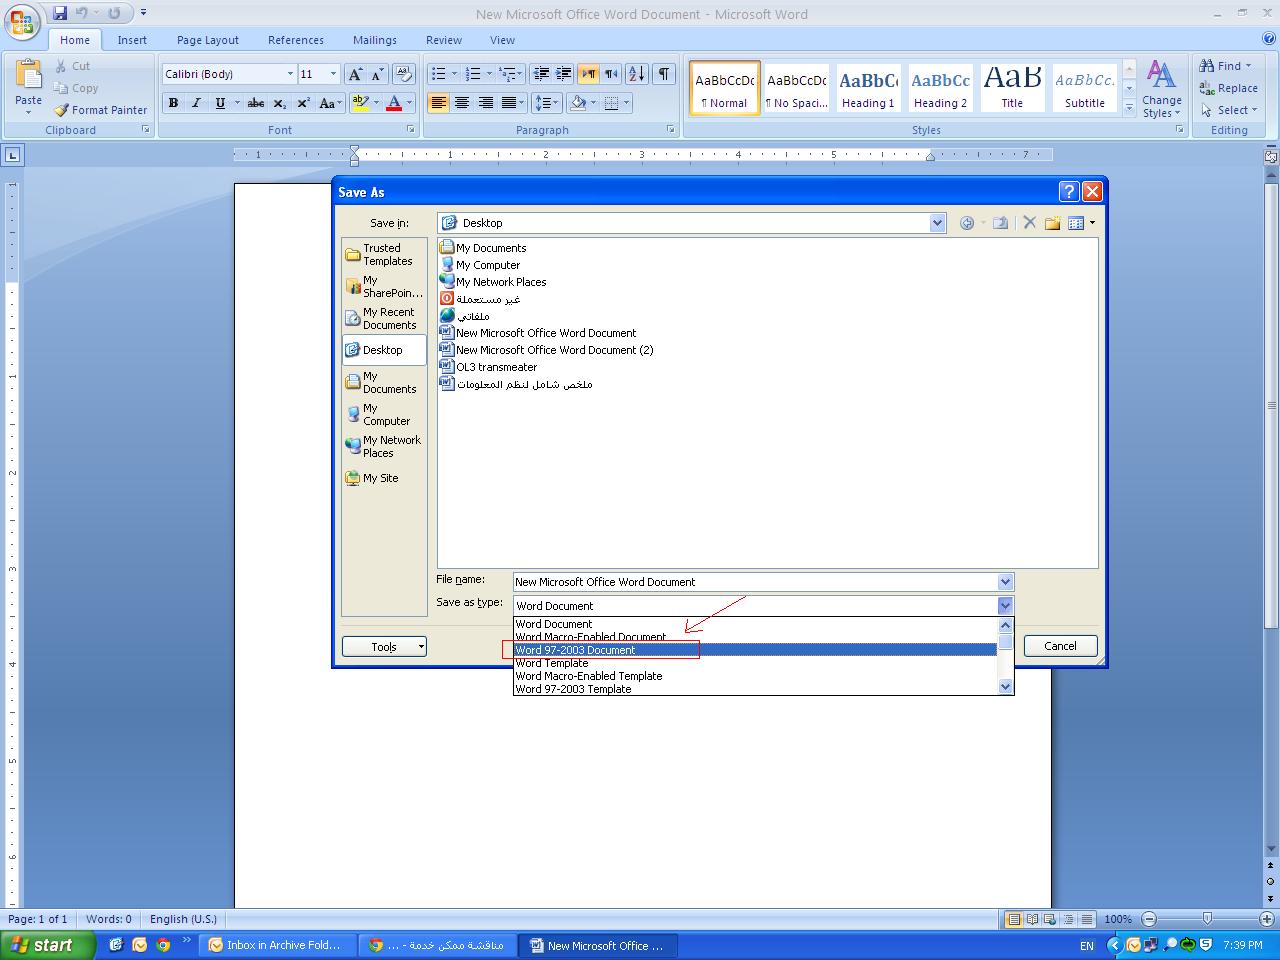The width and height of the screenshot is (1280, 960).
Task: Open Insert ribbon tab
Action: pos(132,40)
